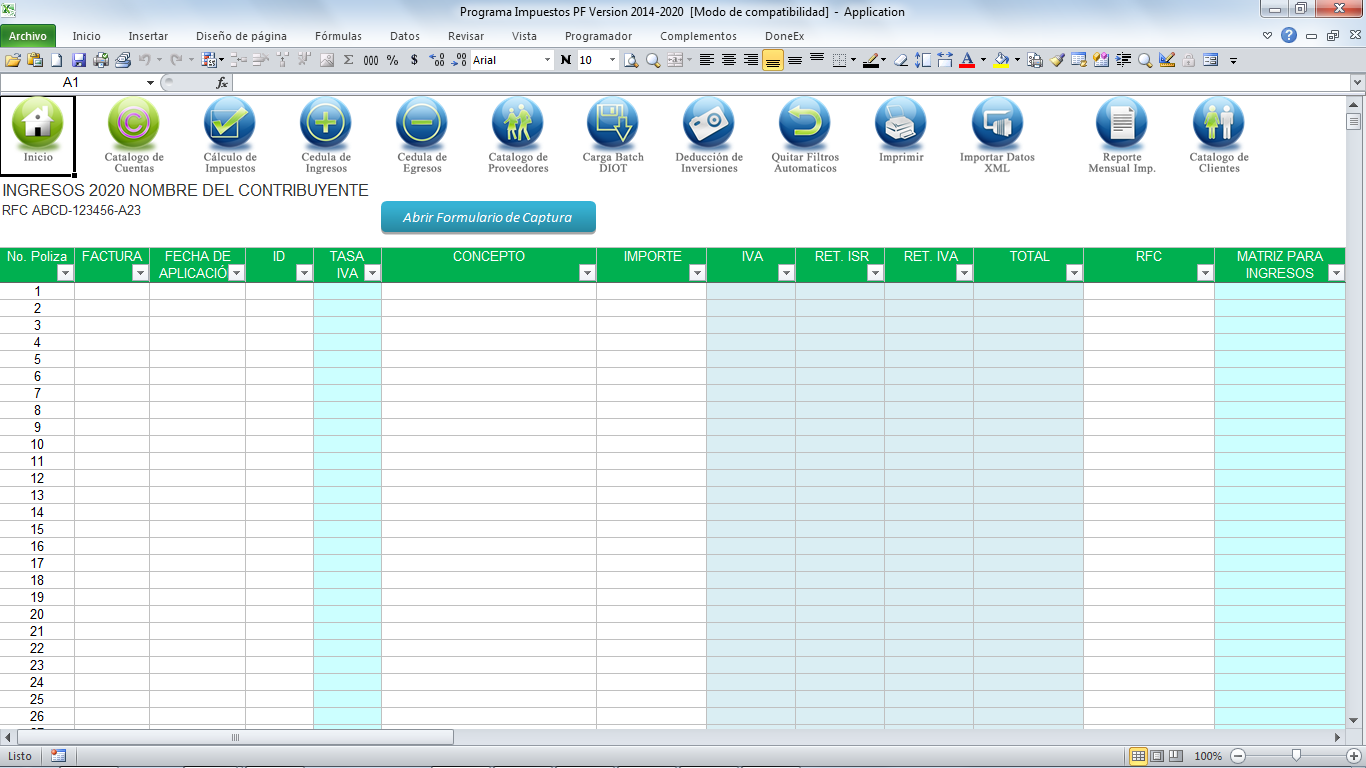Switch to the Programador tab

click(x=598, y=36)
